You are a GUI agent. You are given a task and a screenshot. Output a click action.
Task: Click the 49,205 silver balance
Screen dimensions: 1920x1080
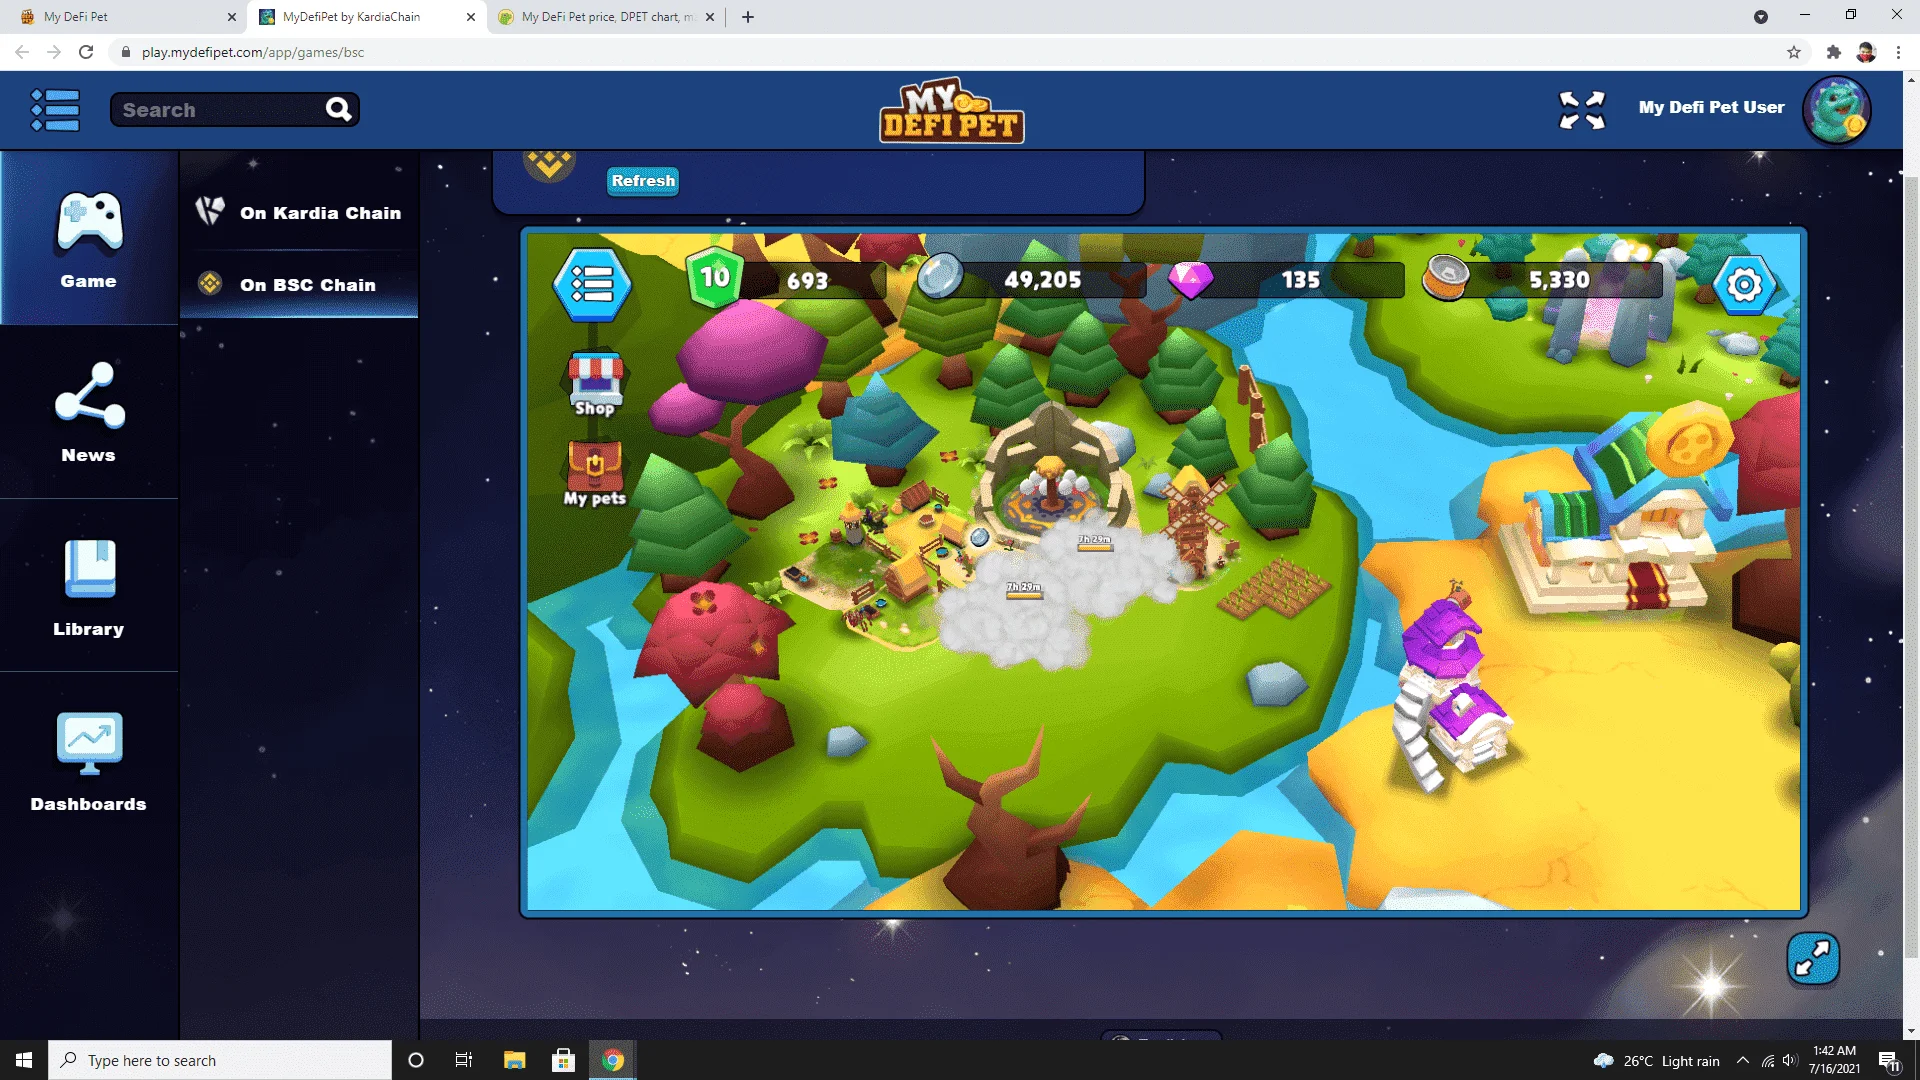click(x=1043, y=280)
